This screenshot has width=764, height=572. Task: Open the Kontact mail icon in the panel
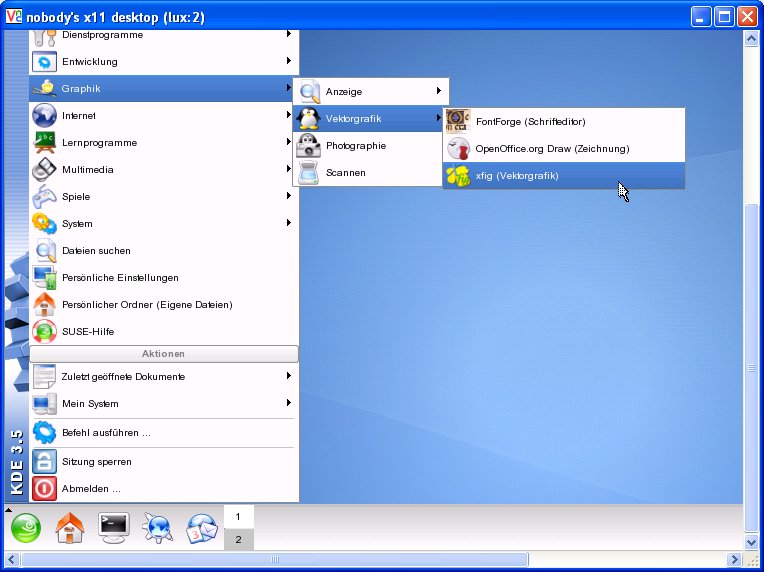201,529
